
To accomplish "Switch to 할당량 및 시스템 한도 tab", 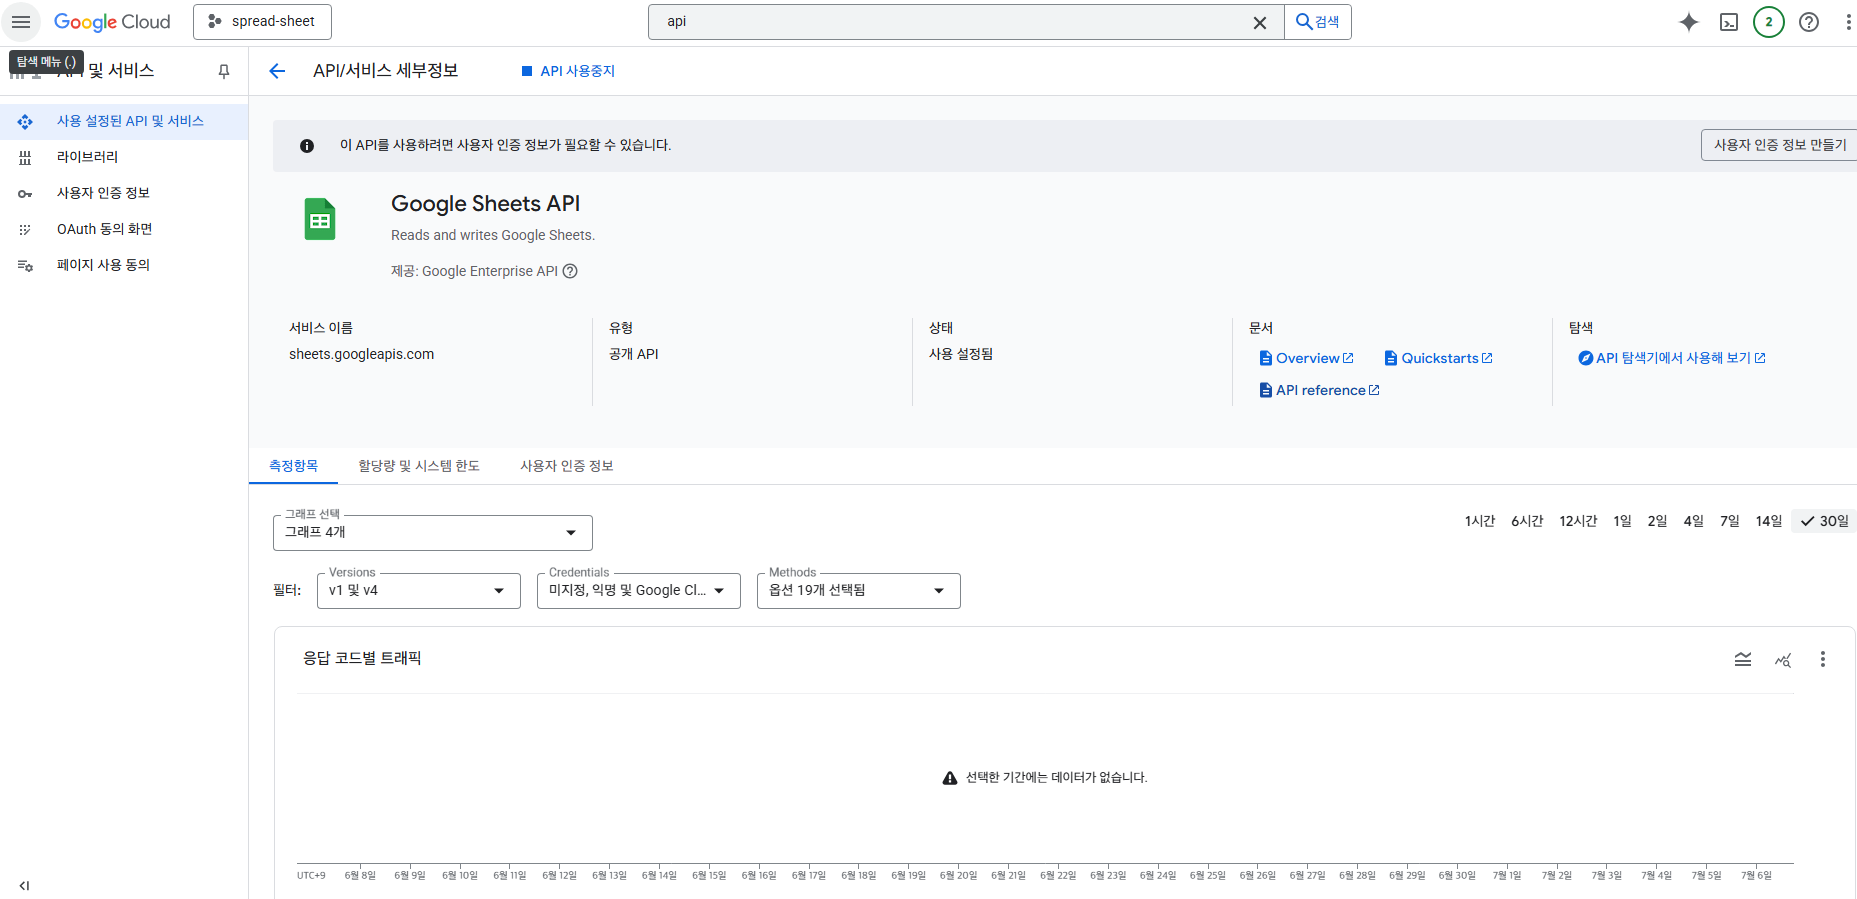I will (x=419, y=466).
